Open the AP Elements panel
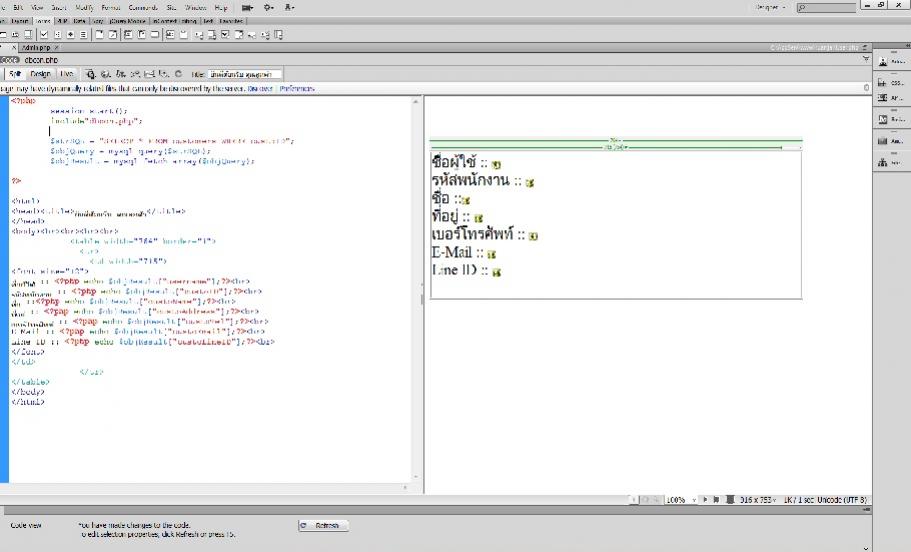 [x=891, y=98]
